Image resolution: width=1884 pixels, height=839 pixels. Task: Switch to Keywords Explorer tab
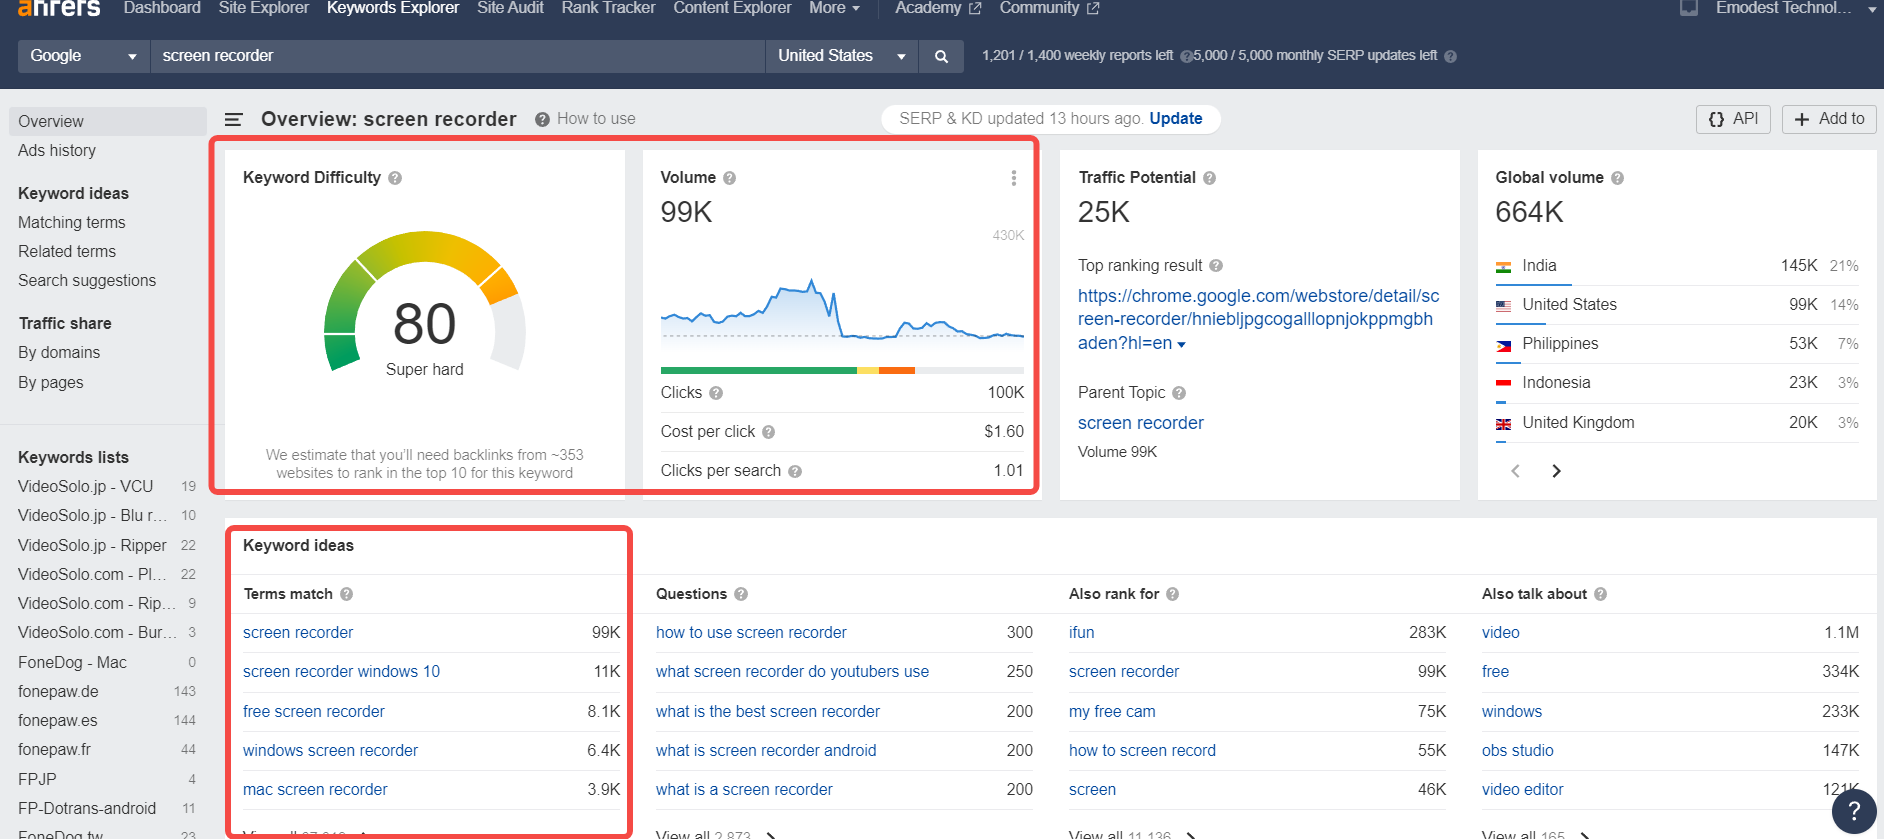(x=393, y=8)
